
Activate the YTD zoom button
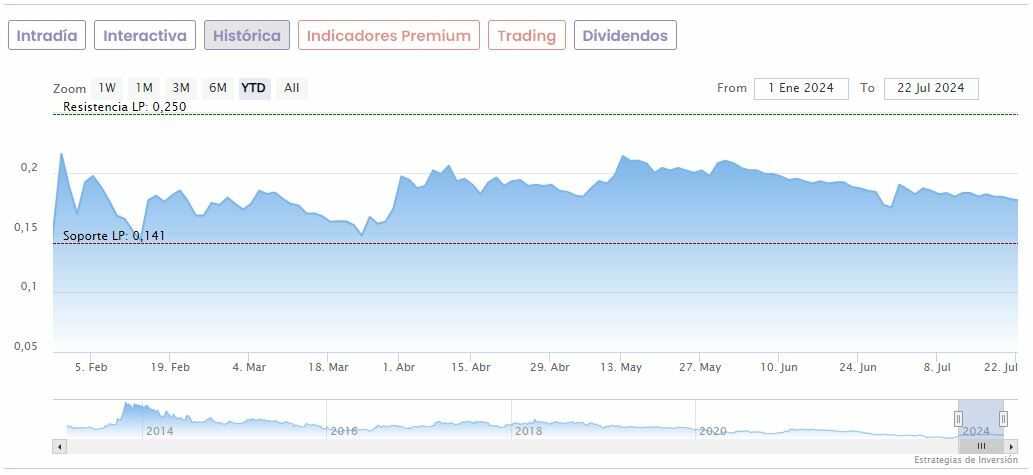pos(254,88)
